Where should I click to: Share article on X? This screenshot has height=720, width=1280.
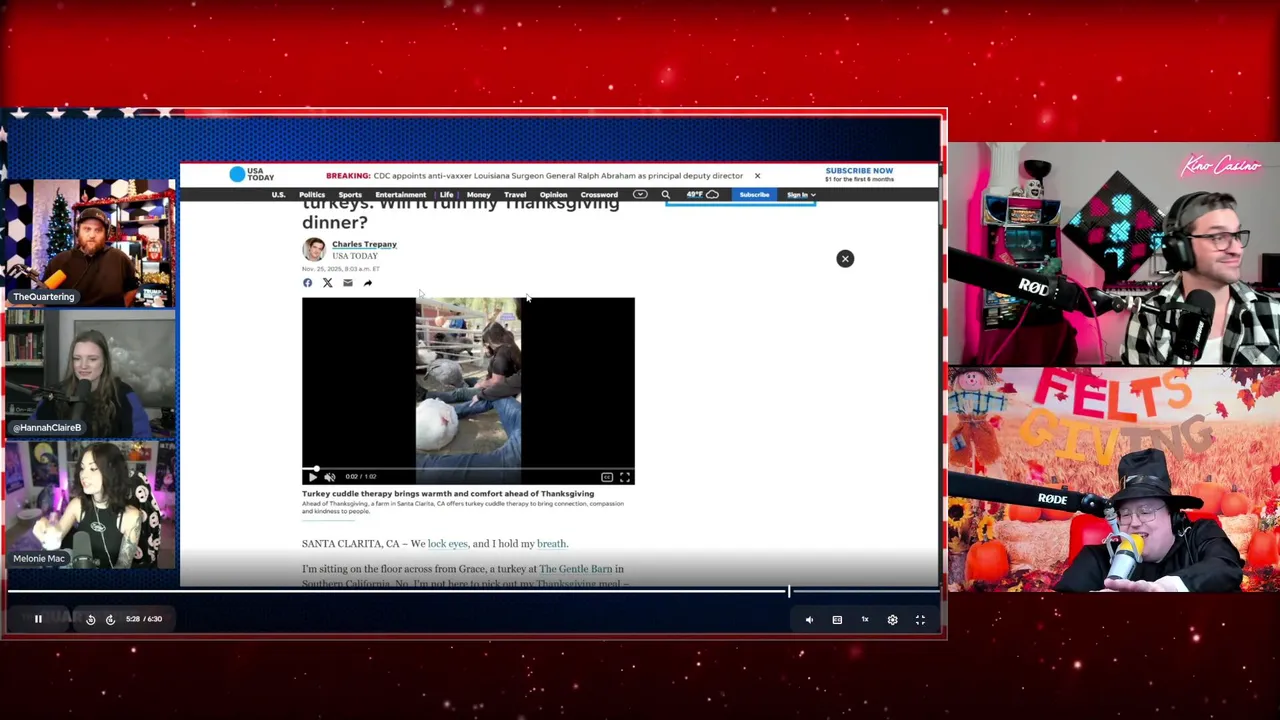pos(327,283)
